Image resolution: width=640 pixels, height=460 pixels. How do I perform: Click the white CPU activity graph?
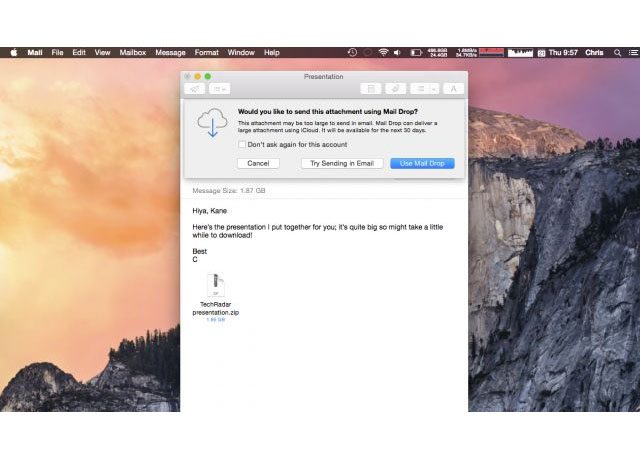tap(520, 52)
